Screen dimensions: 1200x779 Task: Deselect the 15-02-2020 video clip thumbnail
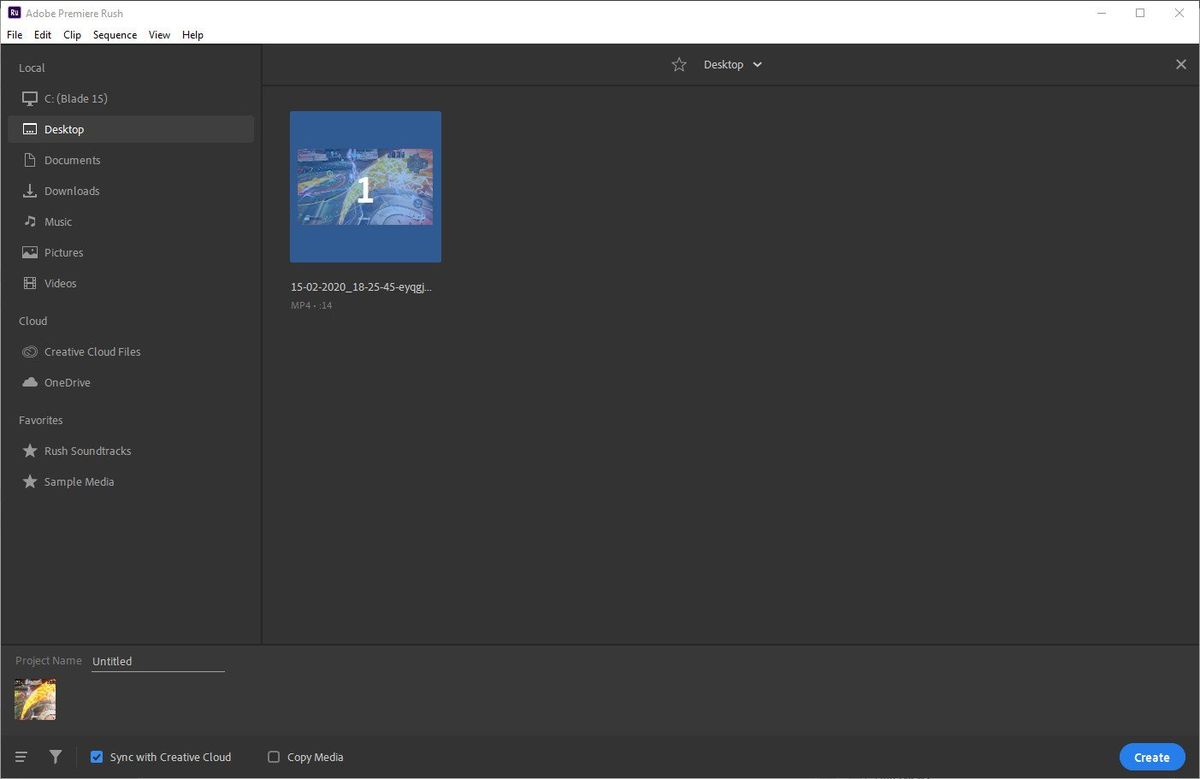click(x=364, y=186)
